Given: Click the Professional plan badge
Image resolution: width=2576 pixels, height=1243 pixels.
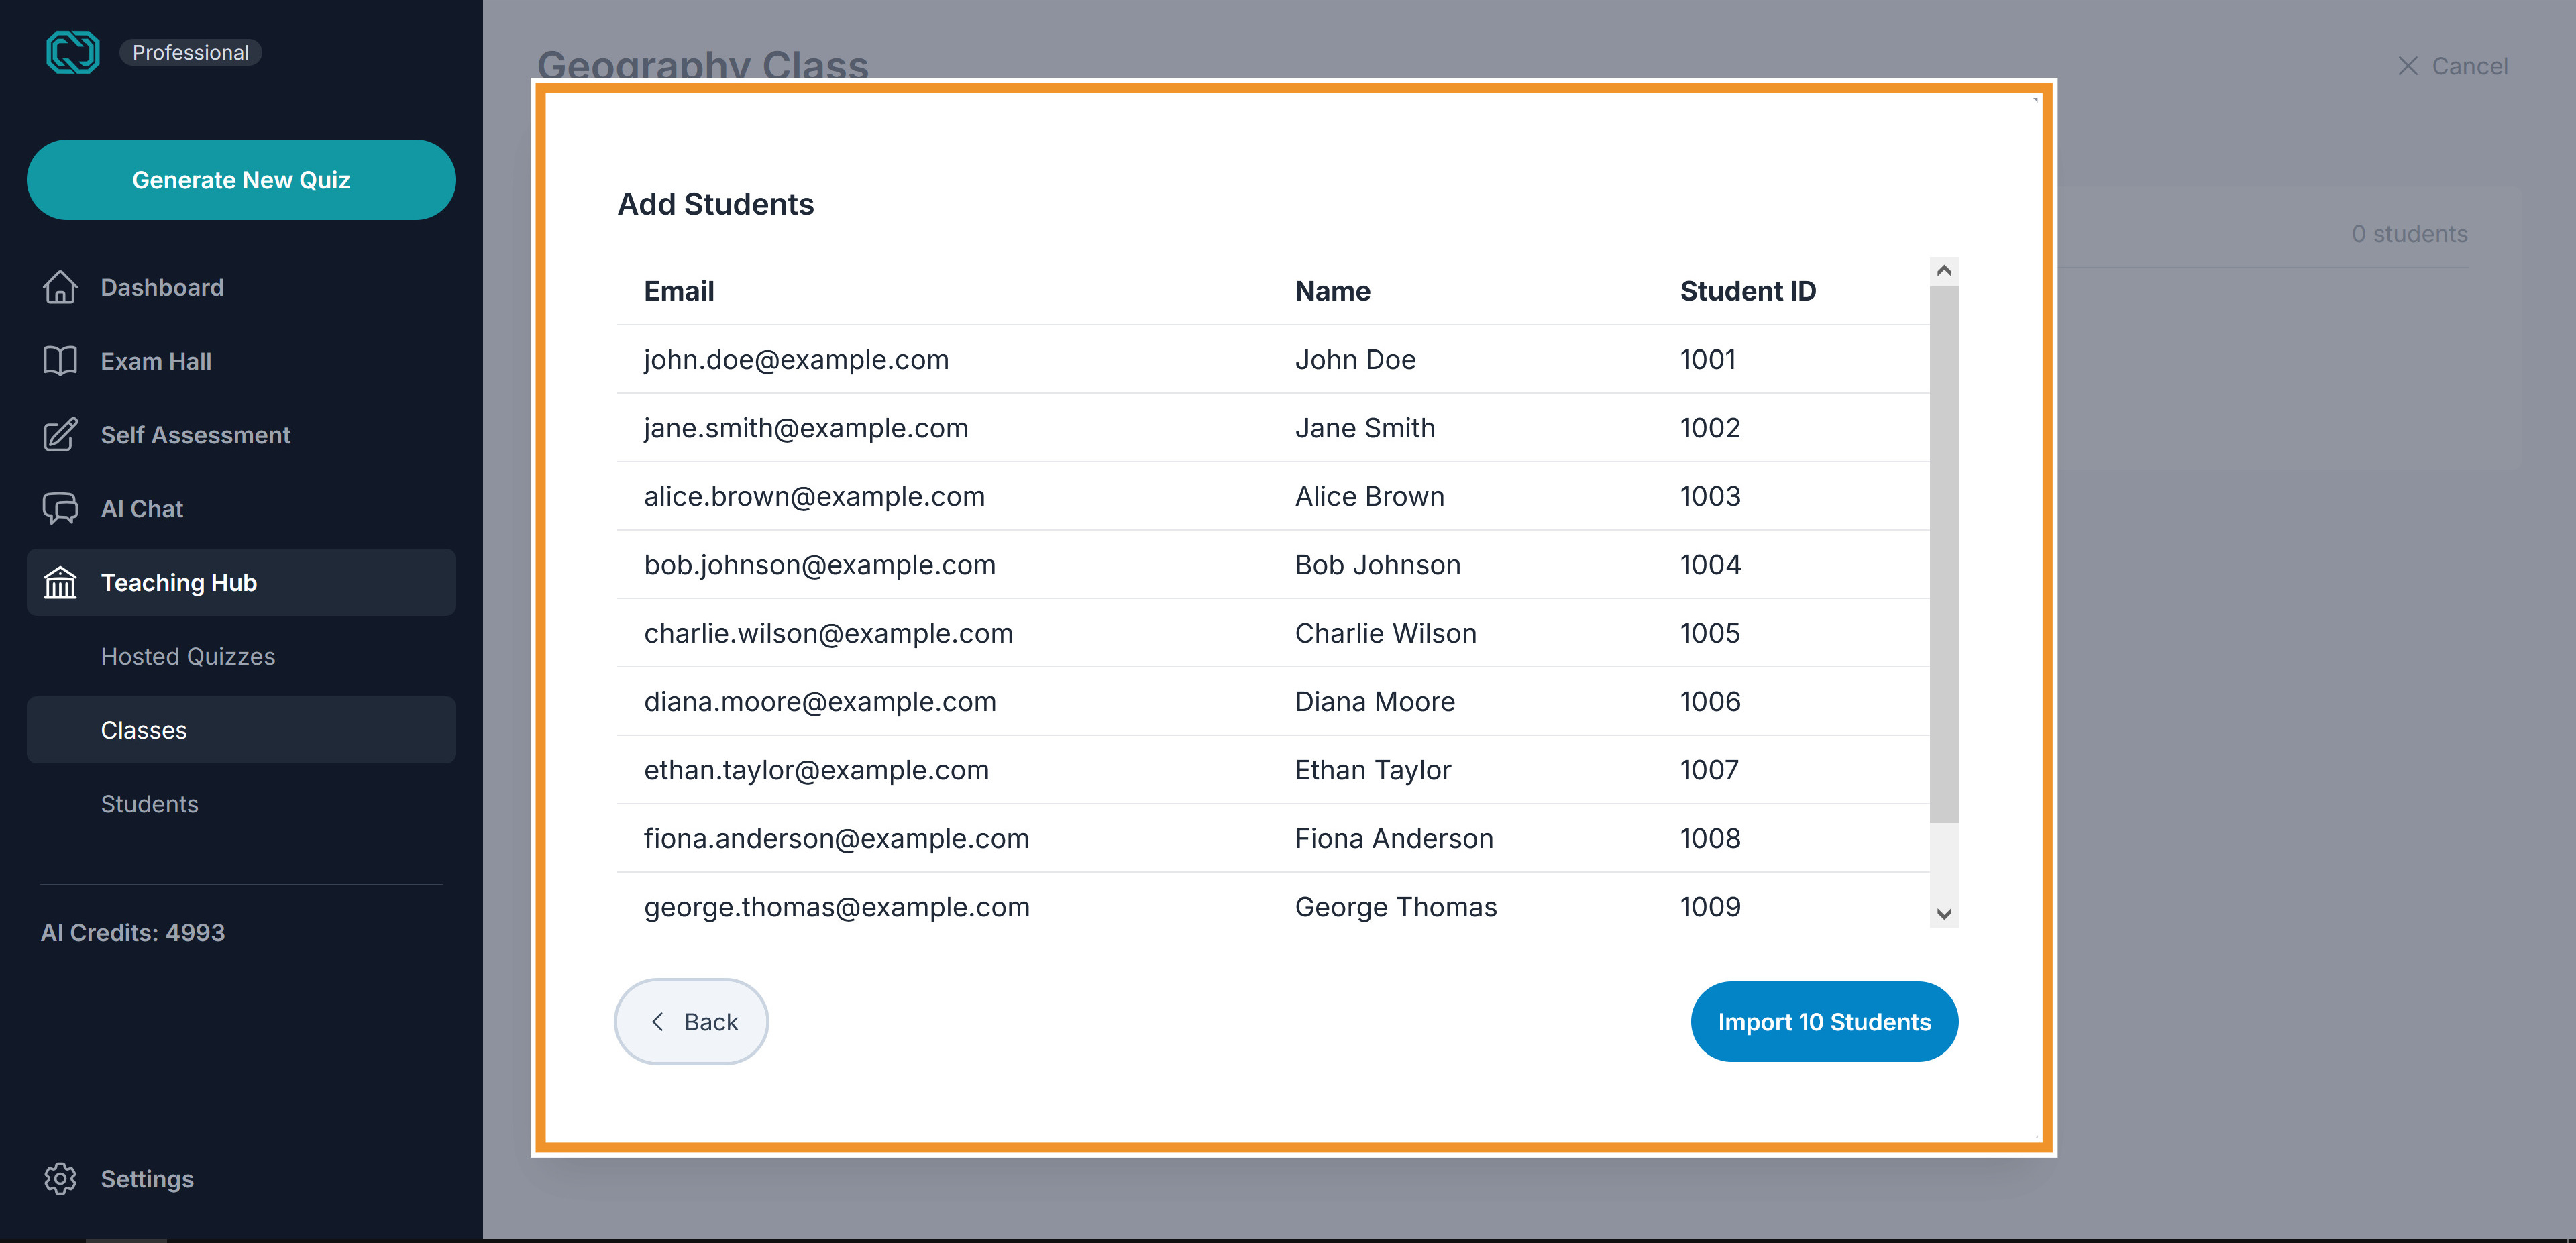Looking at the screenshot, I should coord(190,52).
